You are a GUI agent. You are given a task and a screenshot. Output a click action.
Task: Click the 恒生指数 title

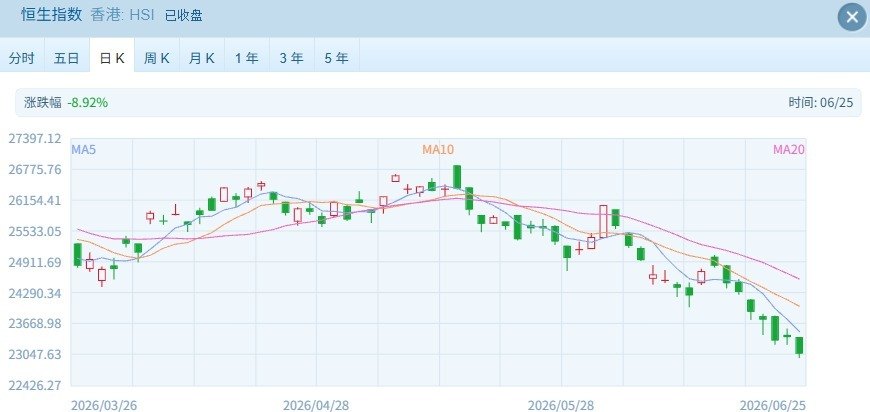tap(52, 15)
